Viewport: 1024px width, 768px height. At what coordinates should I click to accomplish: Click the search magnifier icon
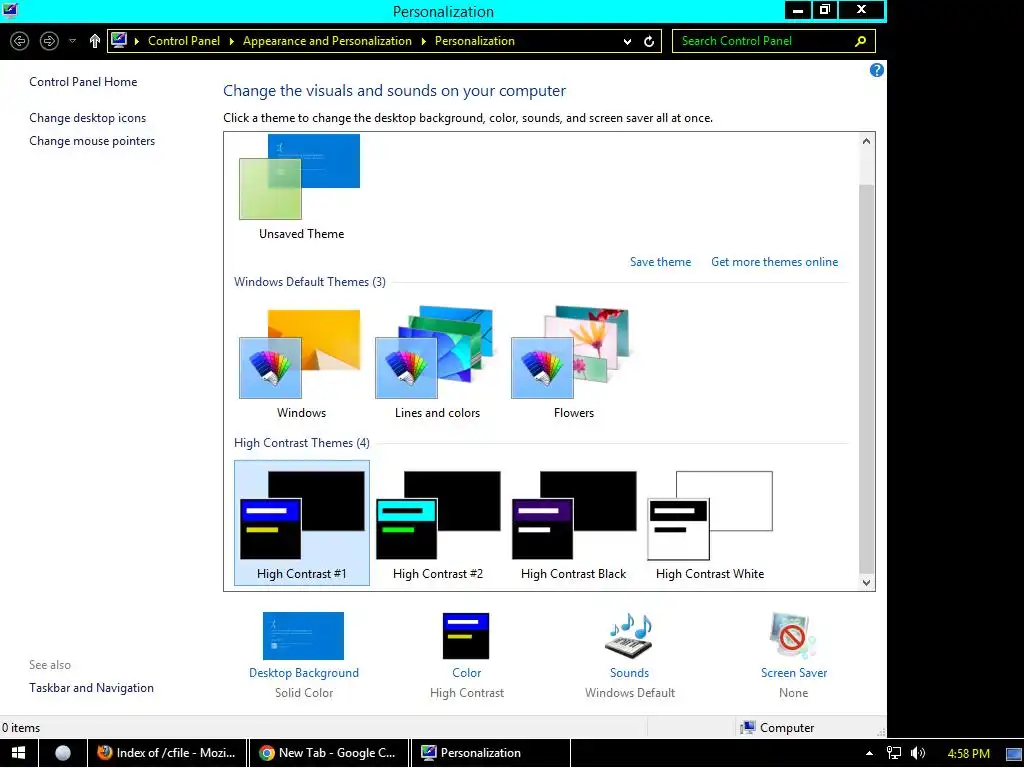pyautogui.click(x=861, y=41)
